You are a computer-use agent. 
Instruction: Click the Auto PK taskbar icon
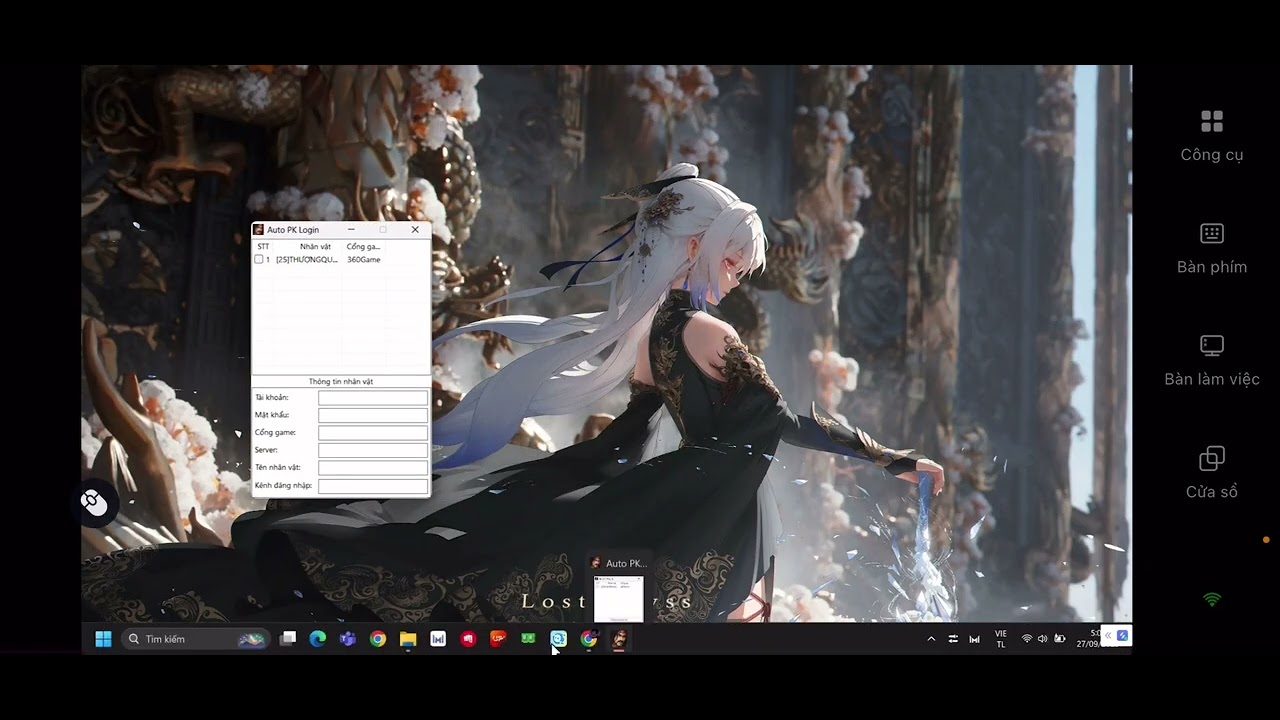[619, 639]
